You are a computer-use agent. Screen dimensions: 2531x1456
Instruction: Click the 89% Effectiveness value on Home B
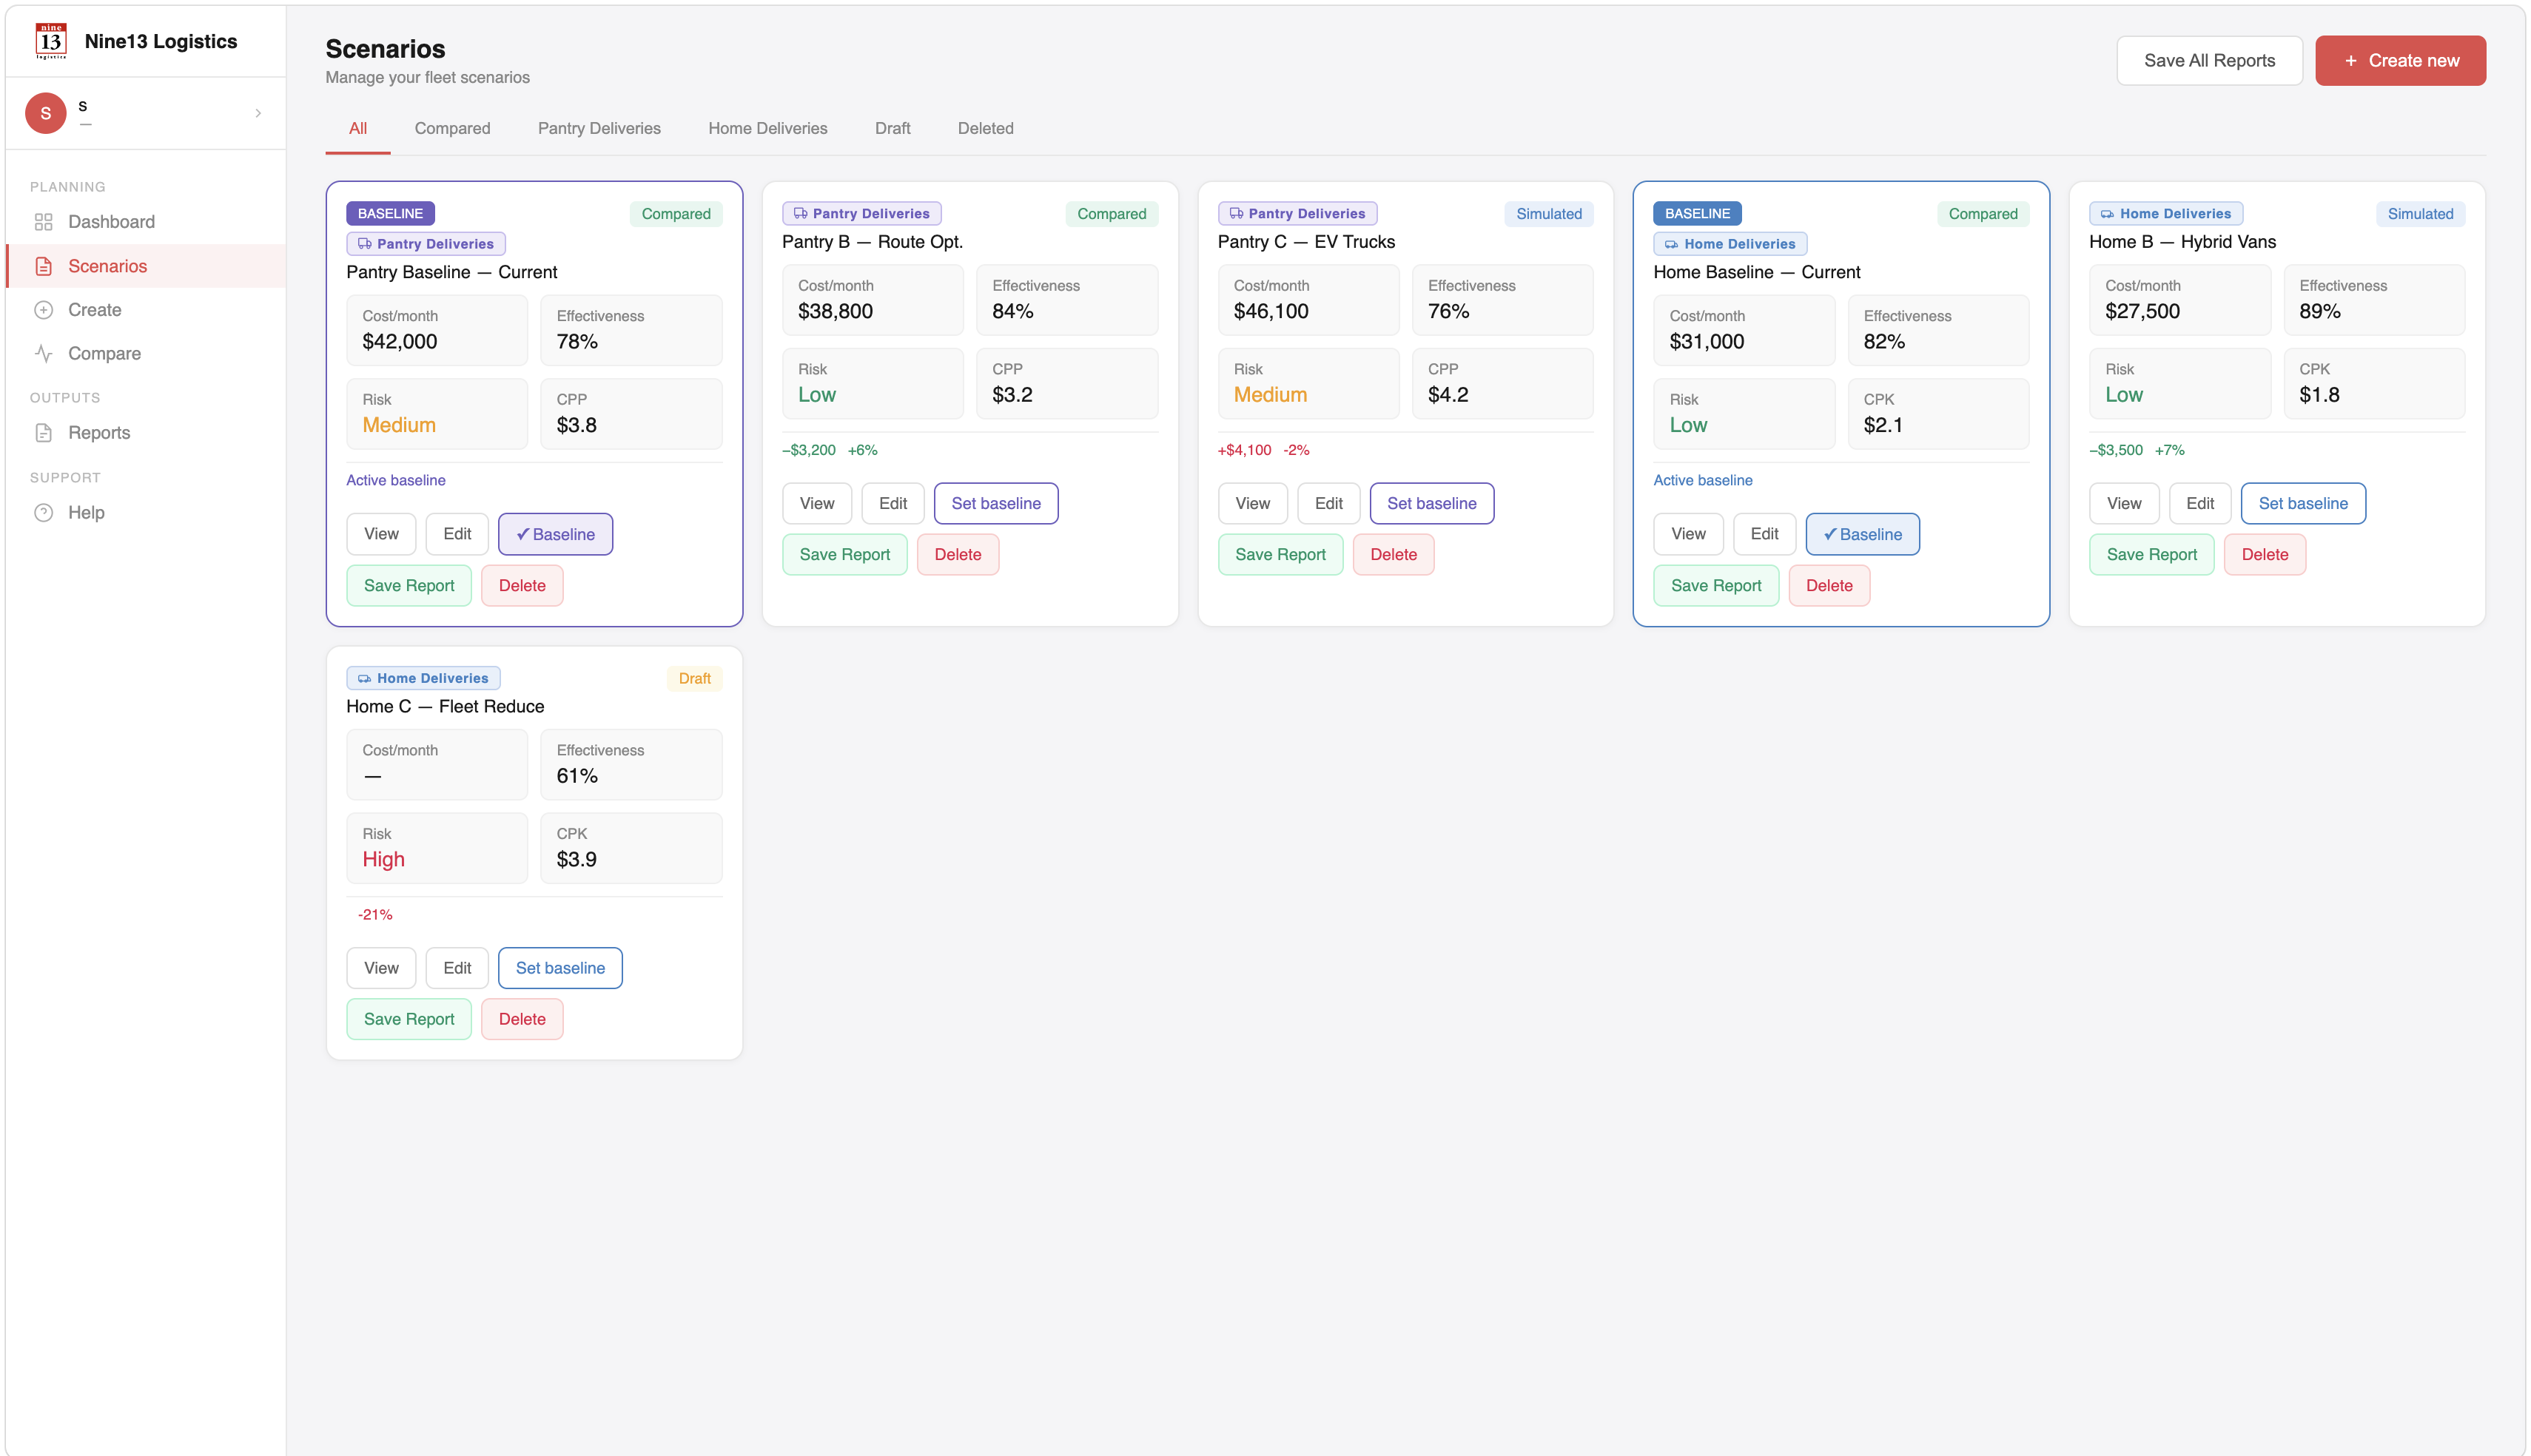pos(2319,311)
